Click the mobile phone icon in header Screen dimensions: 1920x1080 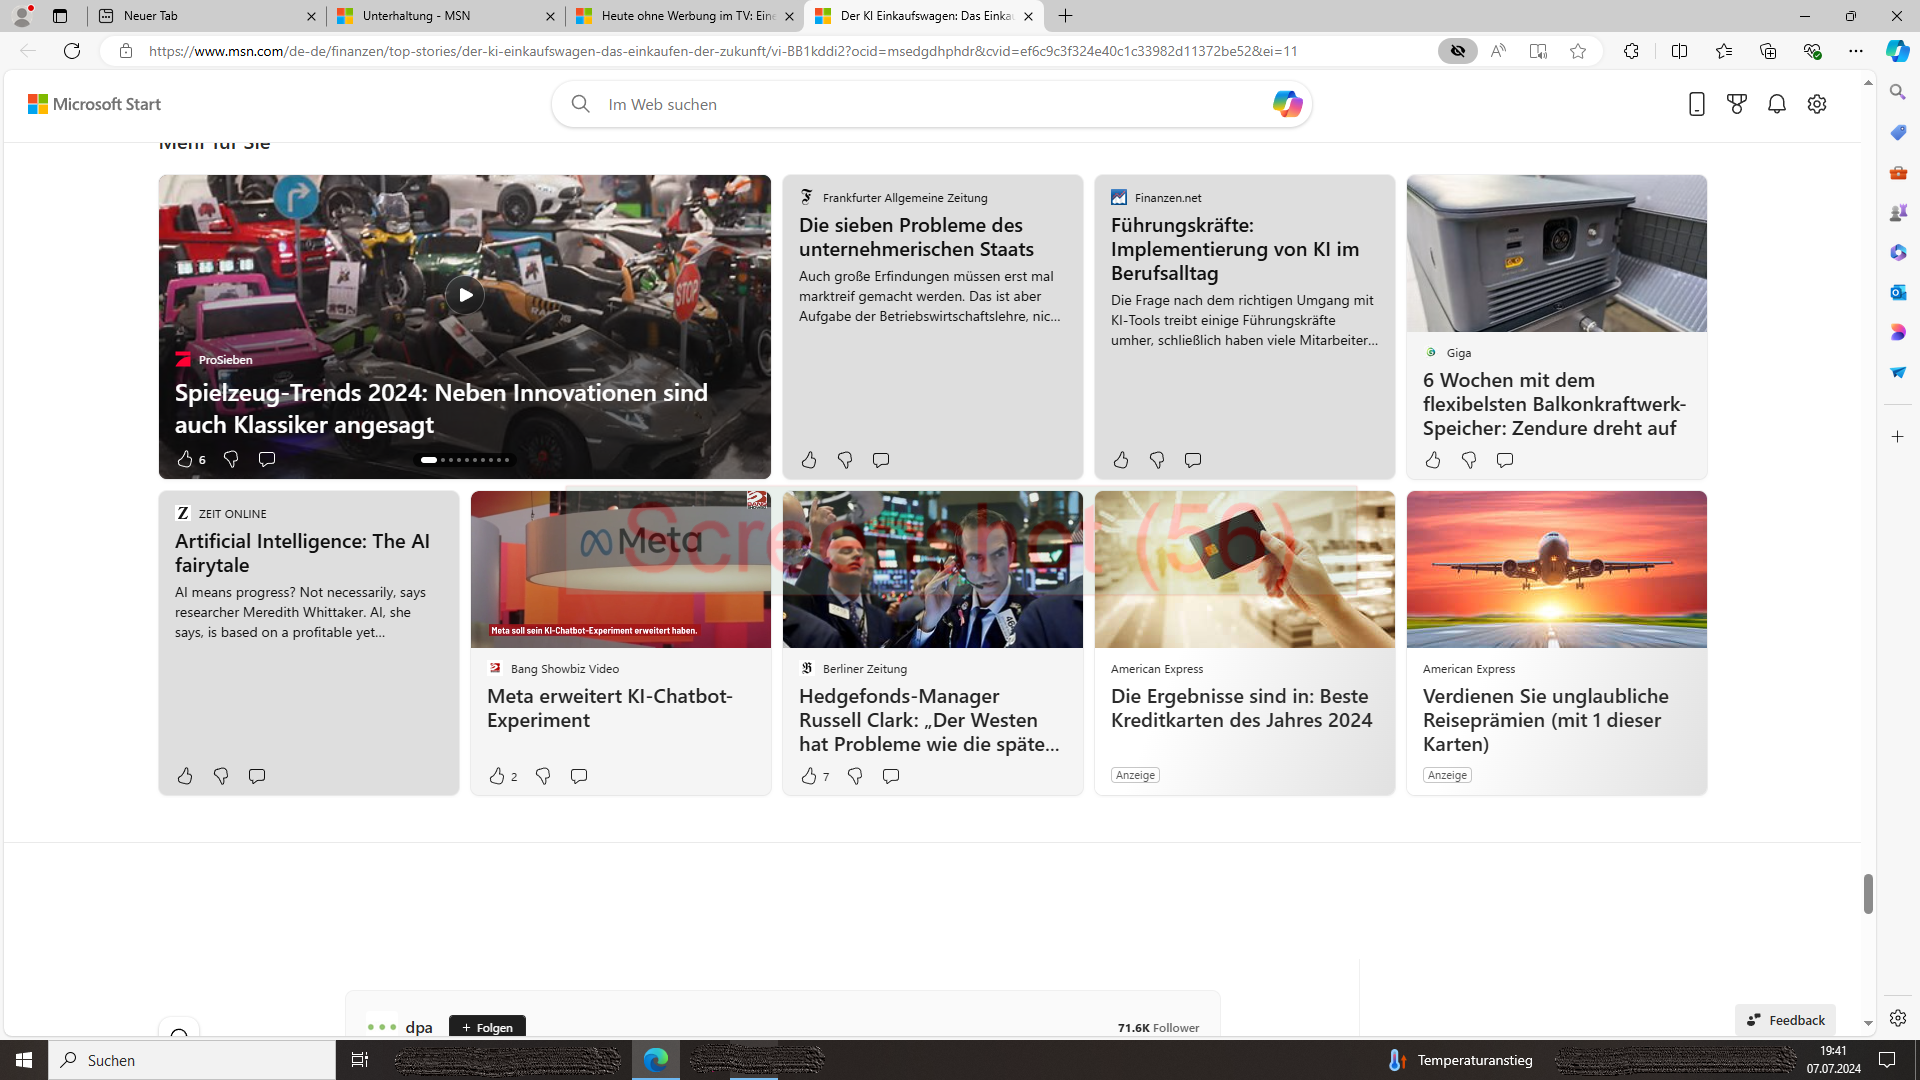coord(1696,104)
